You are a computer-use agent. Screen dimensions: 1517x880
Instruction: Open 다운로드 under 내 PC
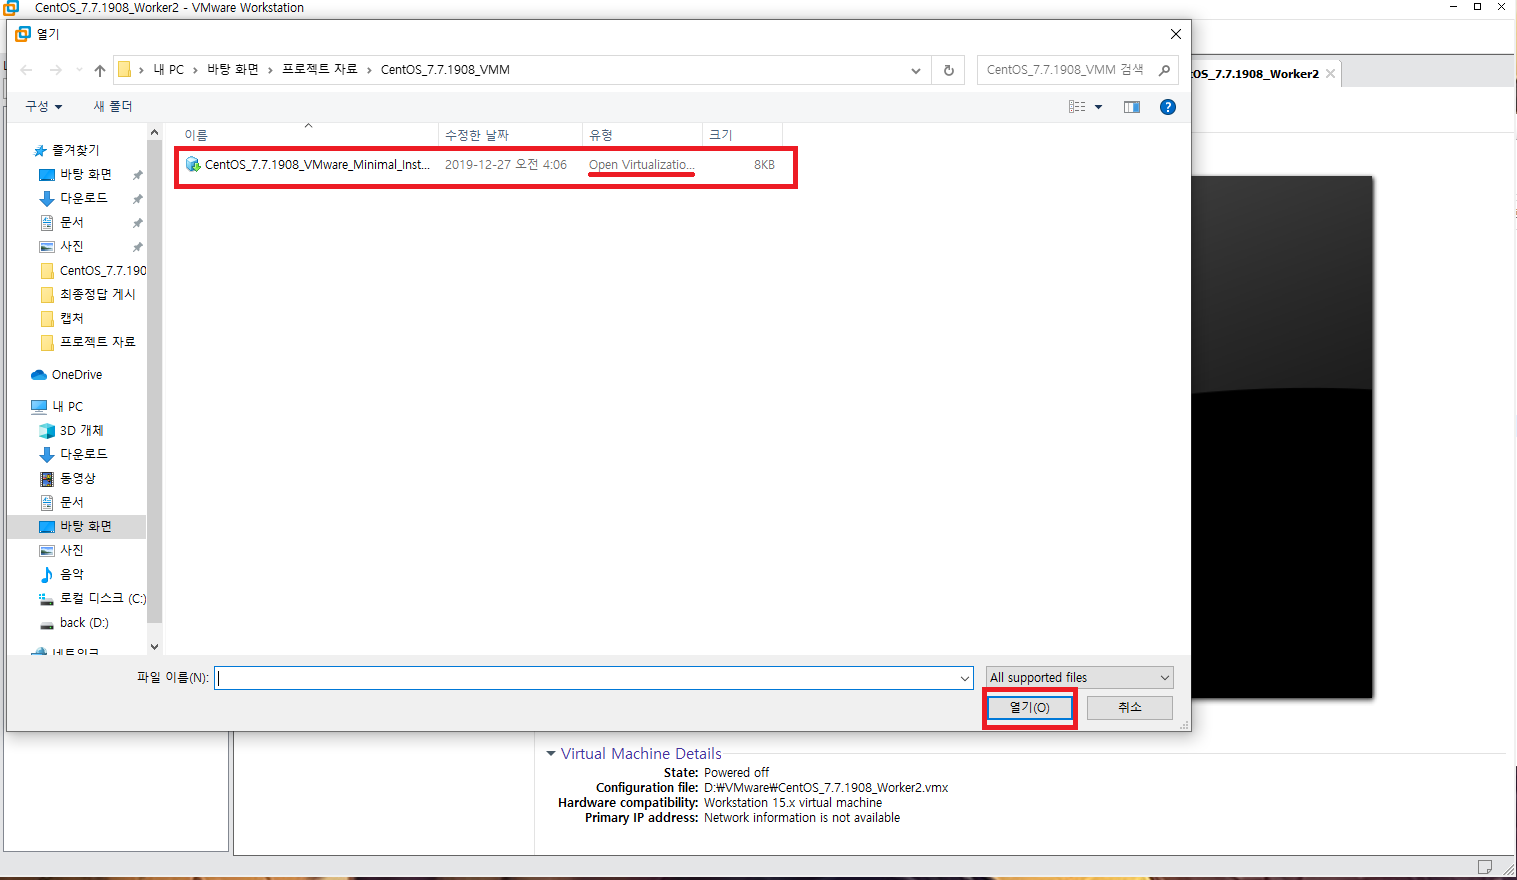pos(83,454)
